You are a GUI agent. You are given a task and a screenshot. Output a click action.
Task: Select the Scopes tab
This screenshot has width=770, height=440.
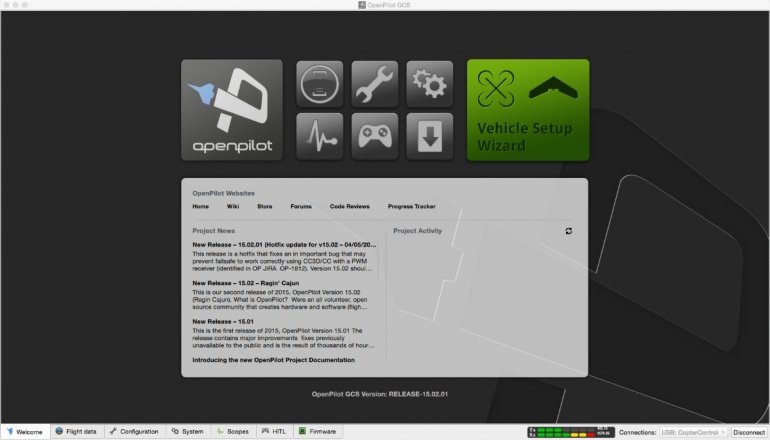[231, 432]
